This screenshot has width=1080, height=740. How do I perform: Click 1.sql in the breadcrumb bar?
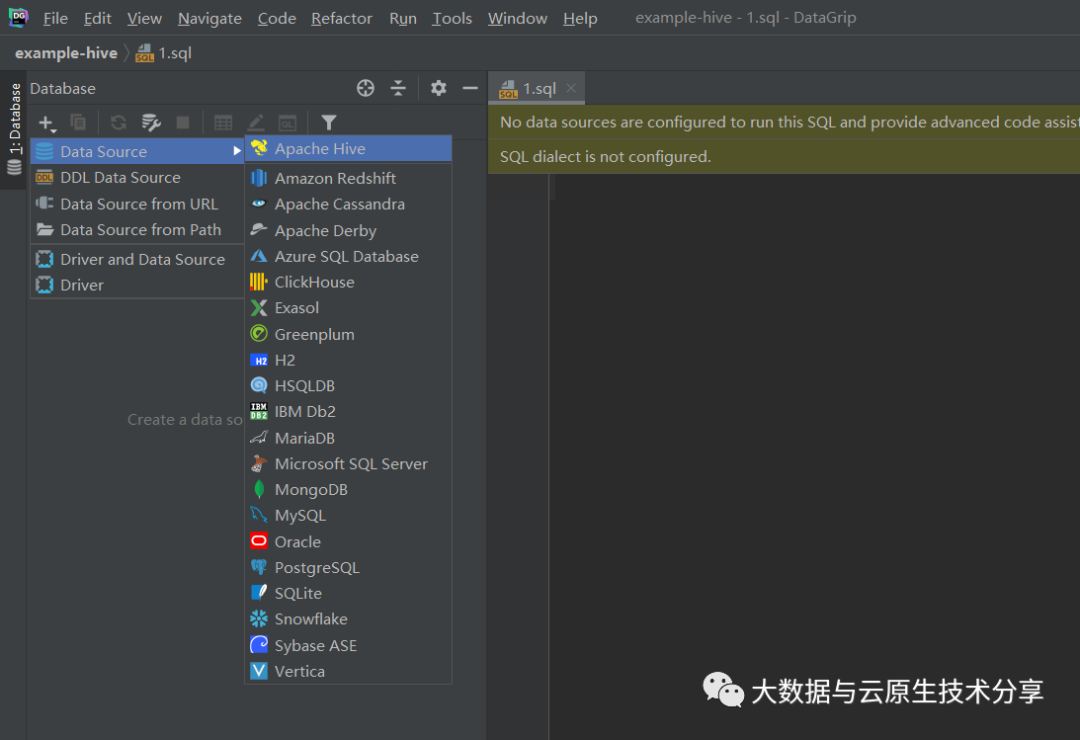pyautogui.click(x=164, y=53)
